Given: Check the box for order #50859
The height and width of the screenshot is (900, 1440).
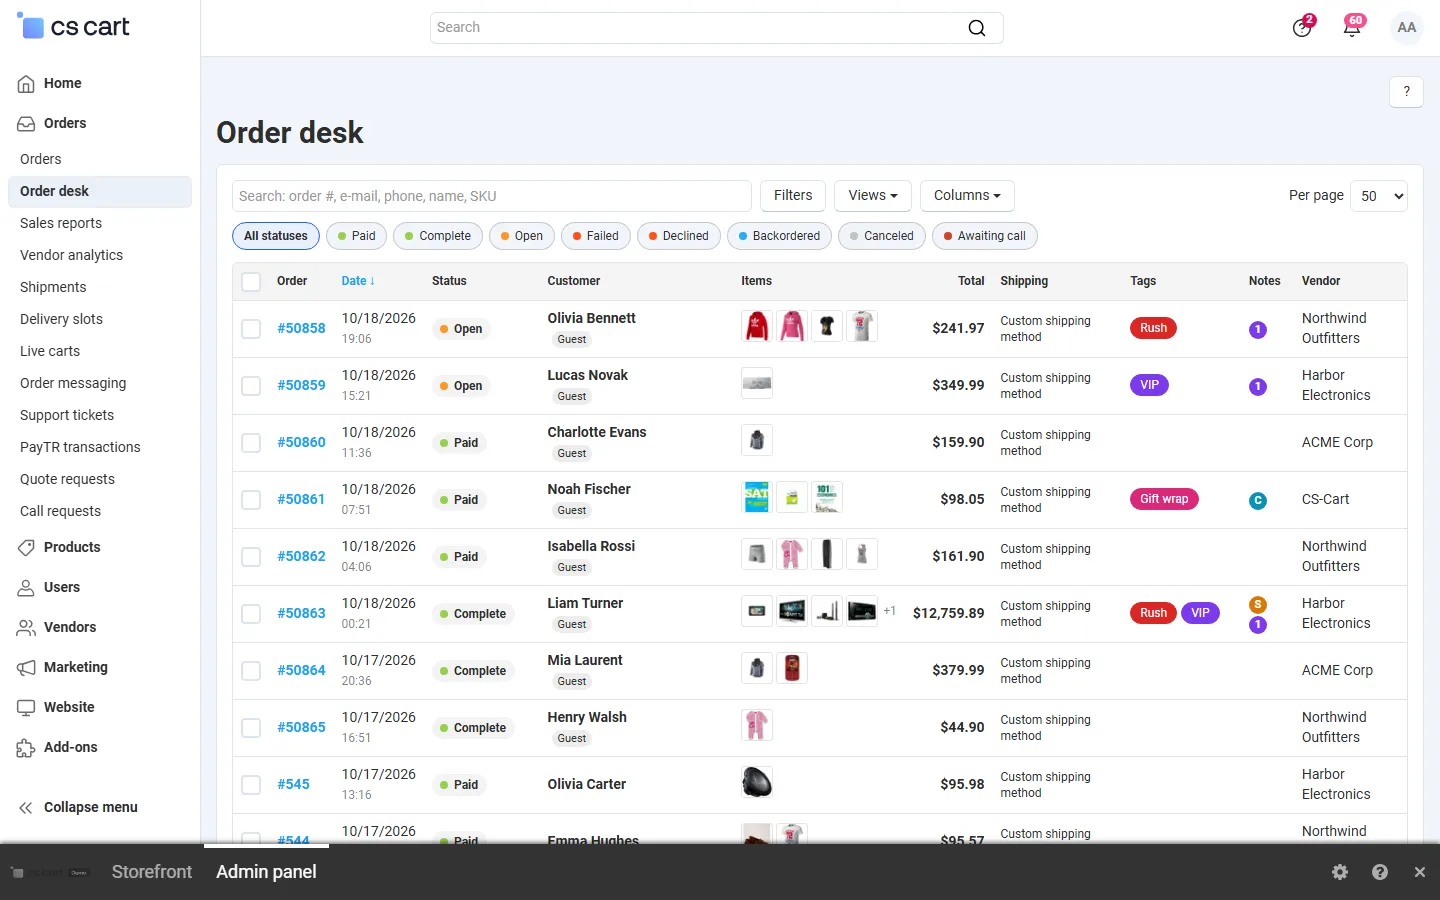Looking at the screenshot, I should 251,386.
